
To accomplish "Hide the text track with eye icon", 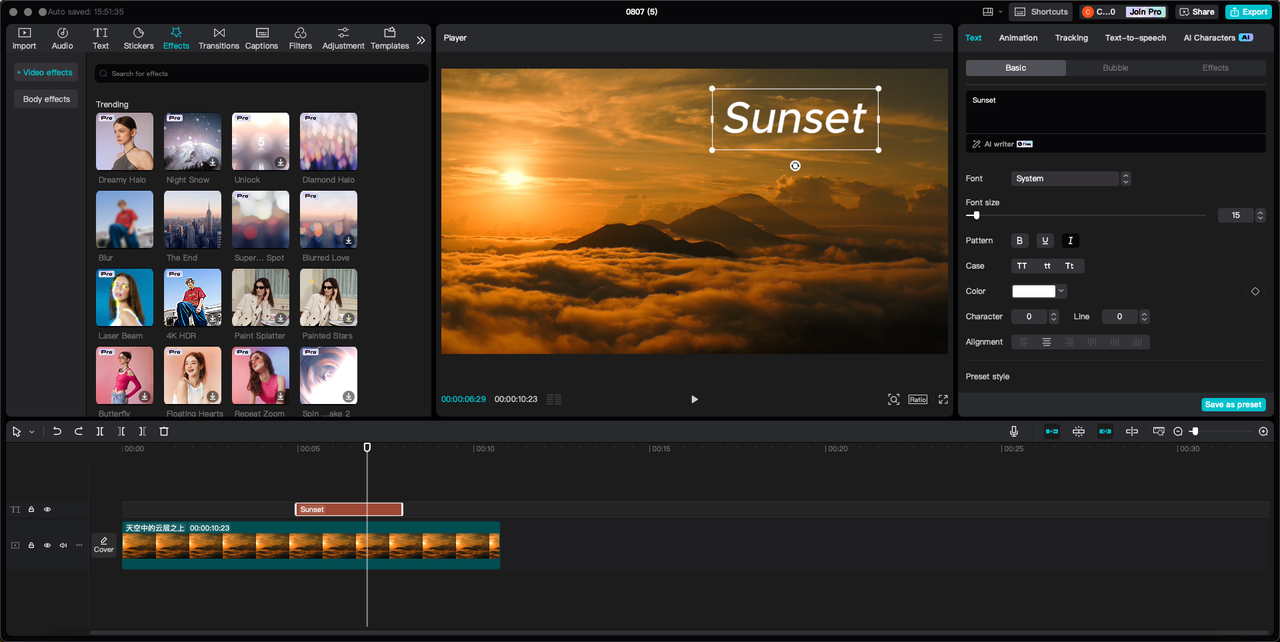I will click(47, 509).
